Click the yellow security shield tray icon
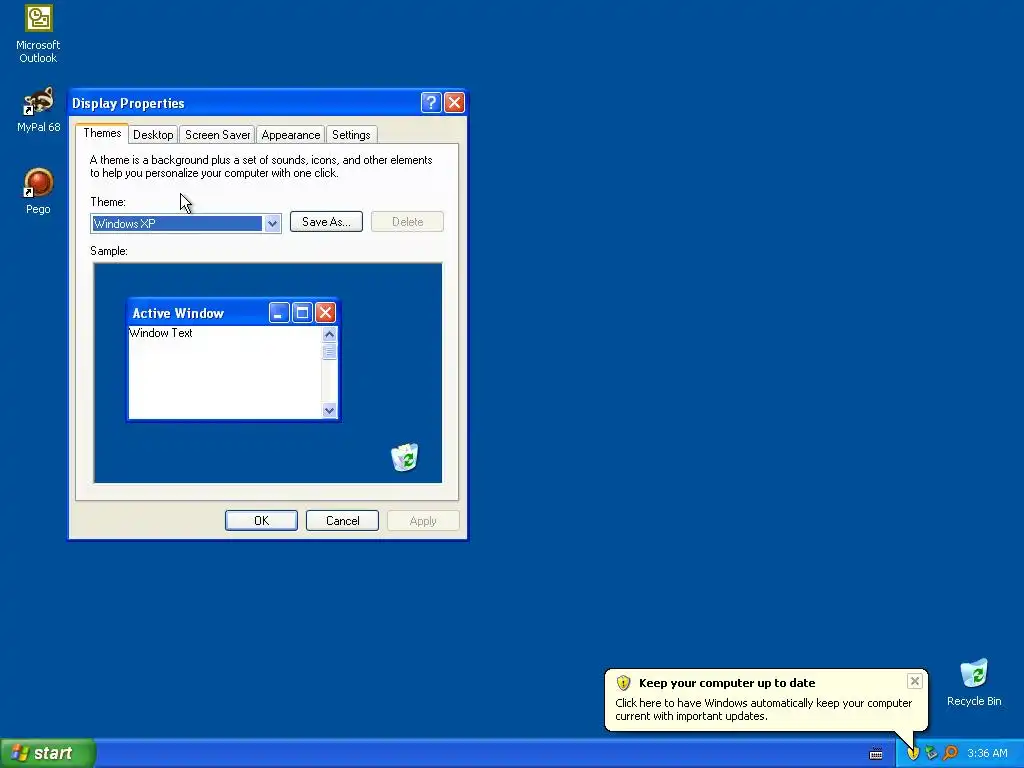 [913, 754]
